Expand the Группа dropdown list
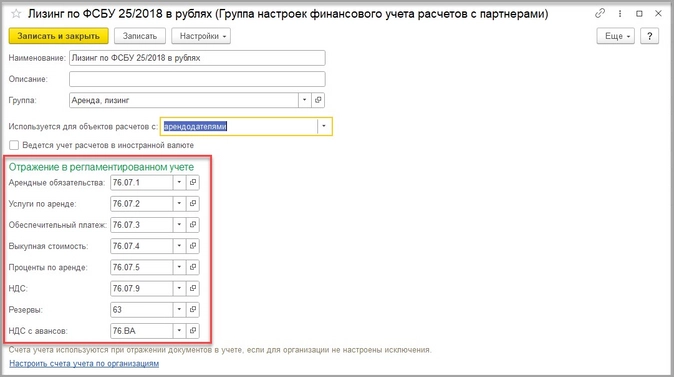The width and height of the screenshot is (674, 377). click(304, 100)
